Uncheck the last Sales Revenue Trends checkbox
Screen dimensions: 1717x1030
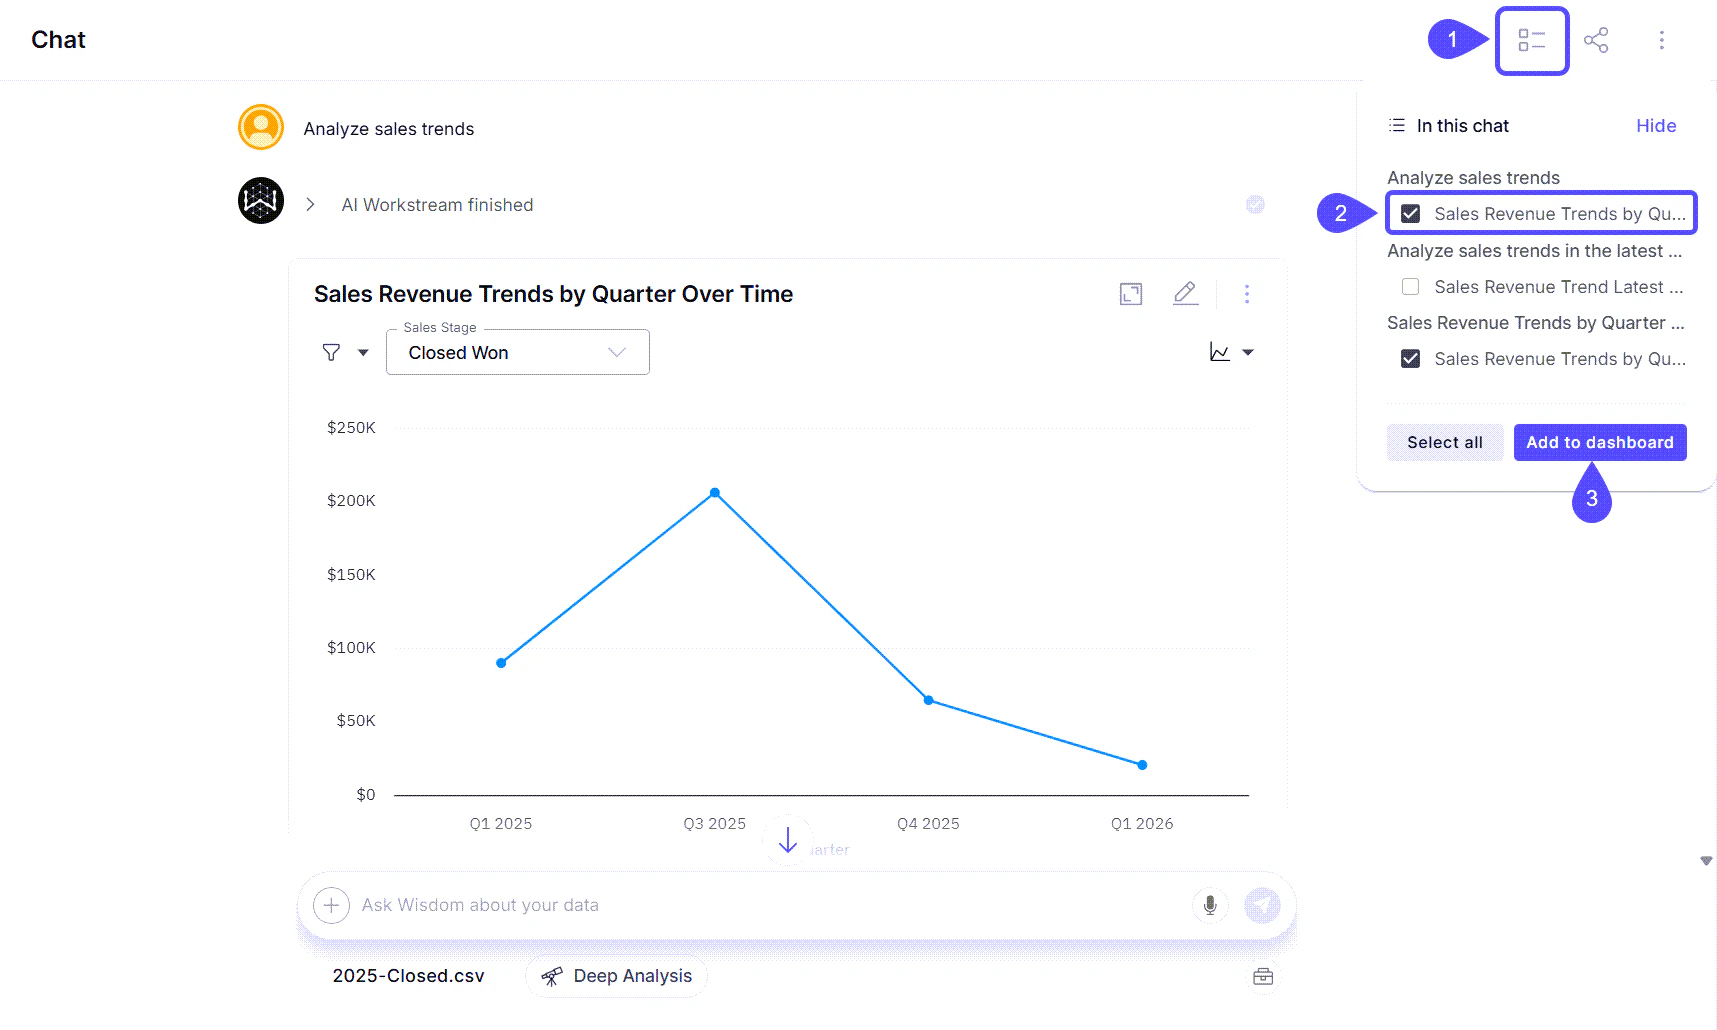1411,358
